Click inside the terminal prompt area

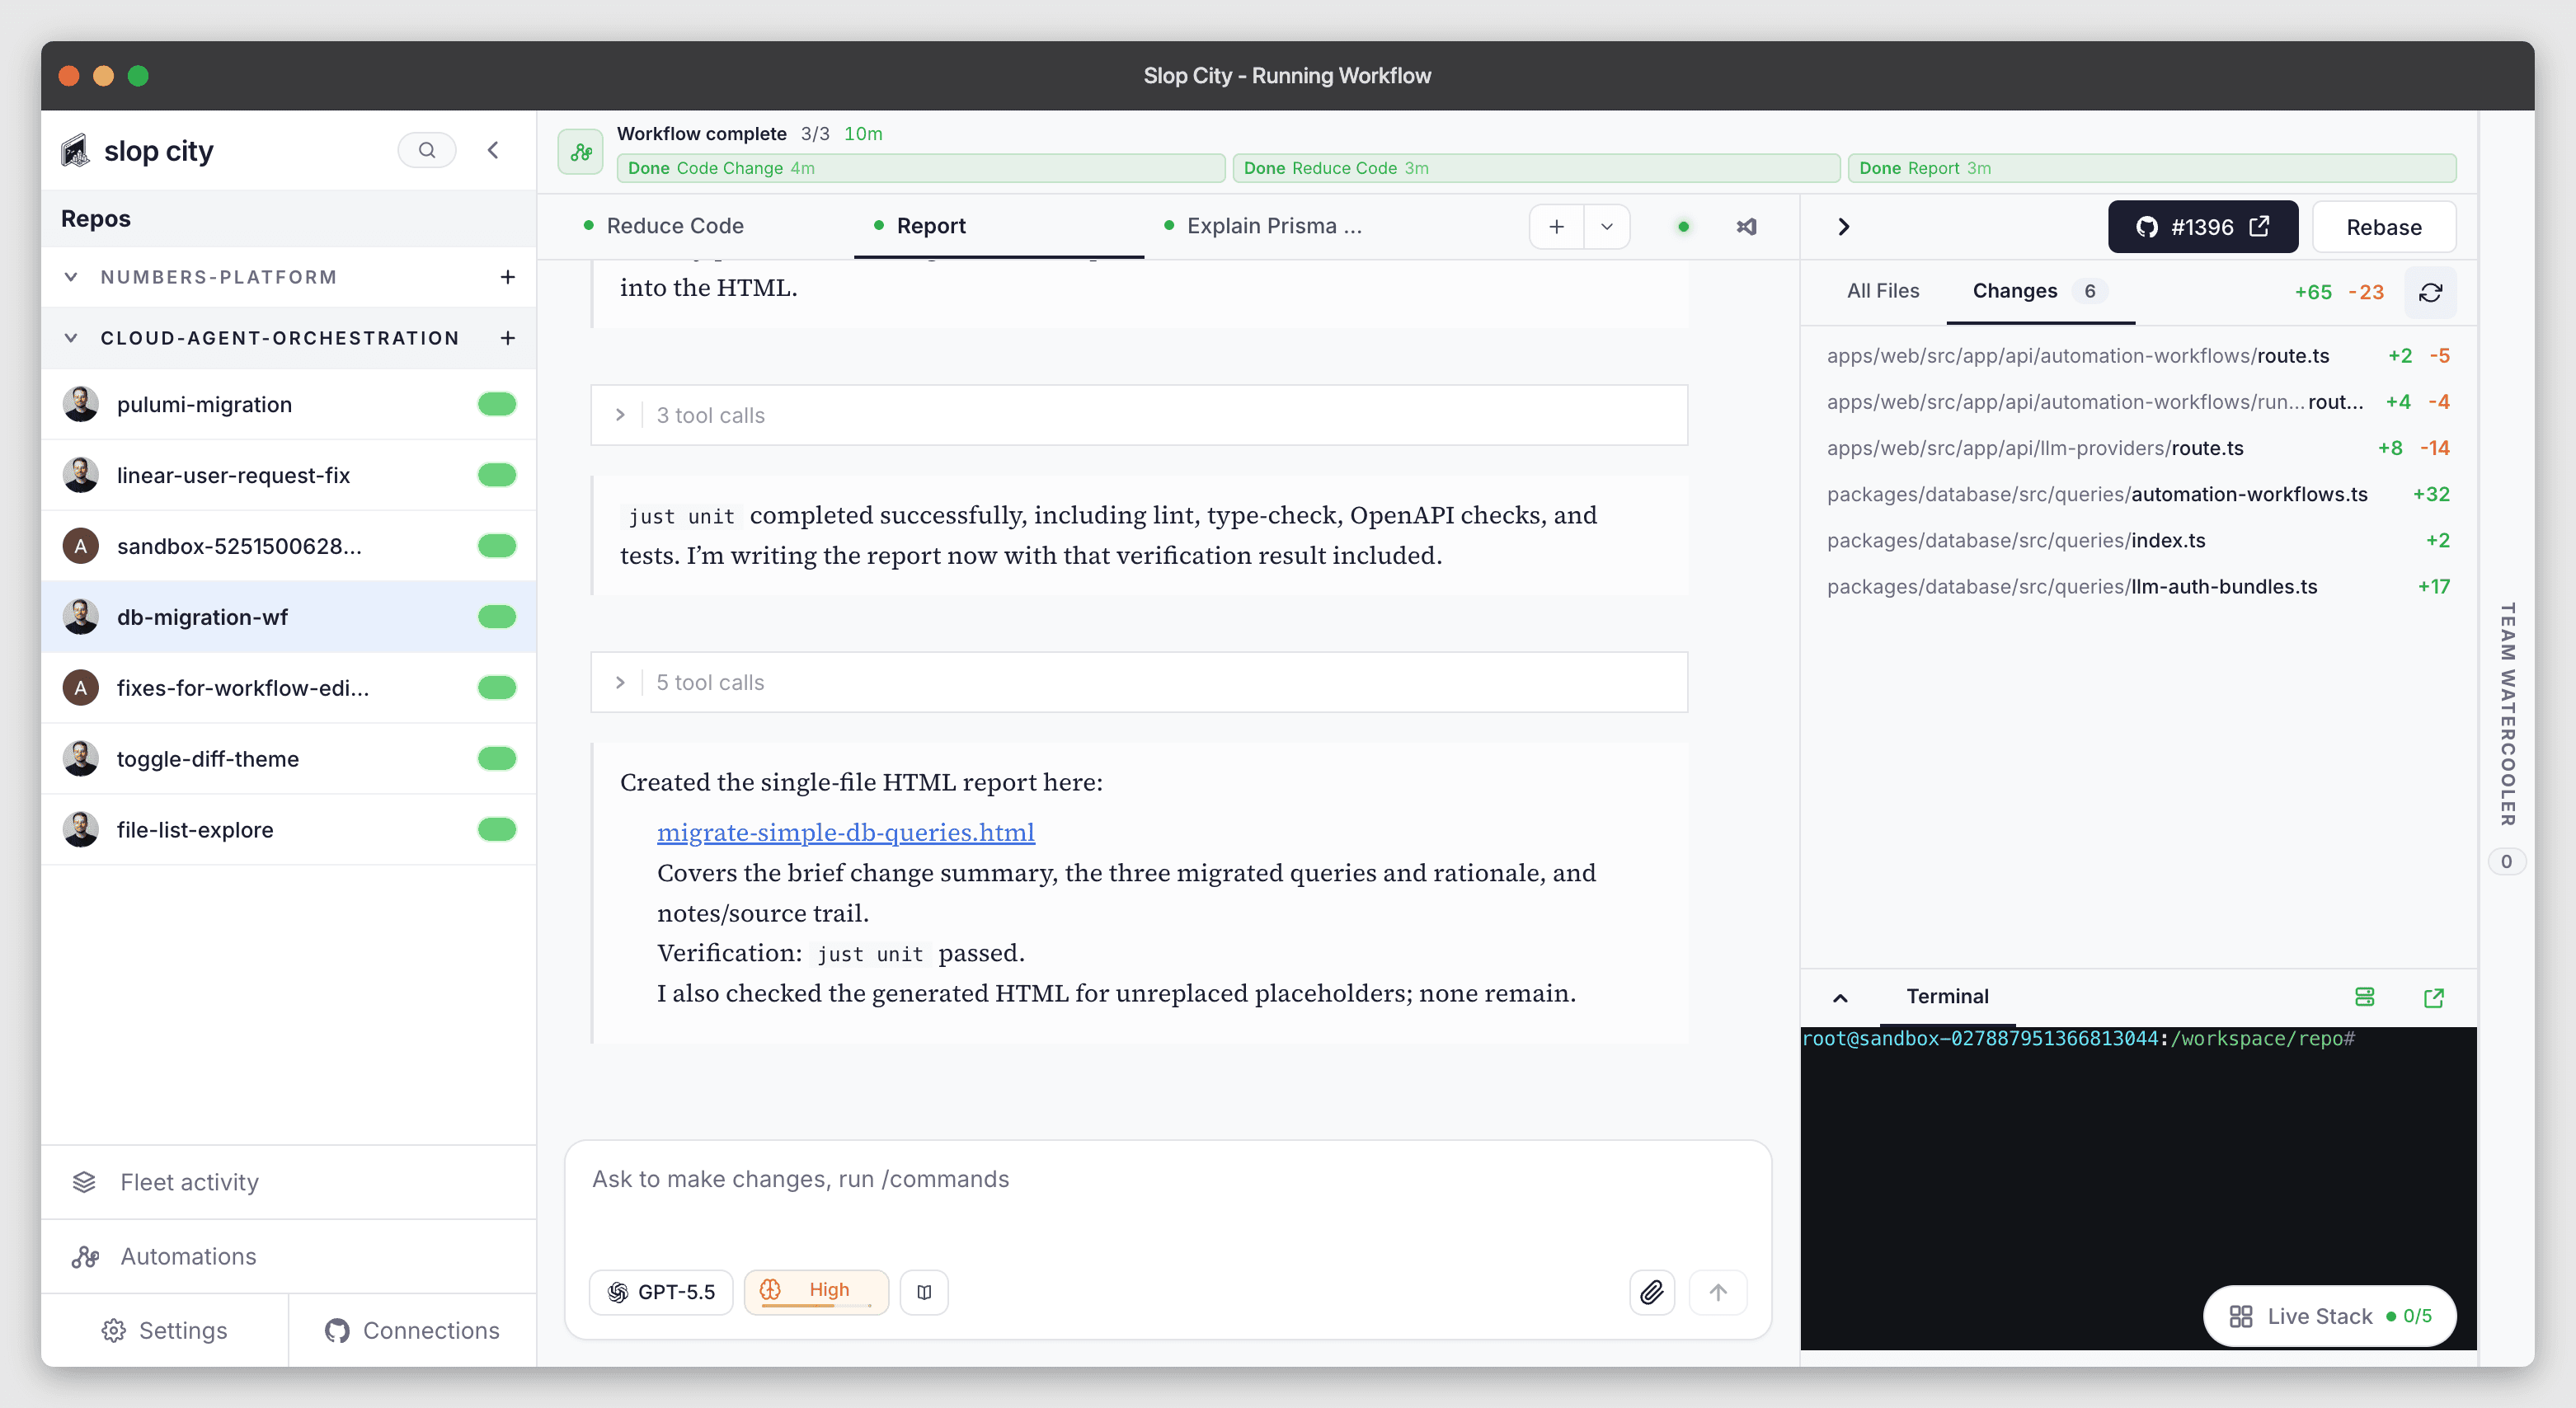2138,1188
